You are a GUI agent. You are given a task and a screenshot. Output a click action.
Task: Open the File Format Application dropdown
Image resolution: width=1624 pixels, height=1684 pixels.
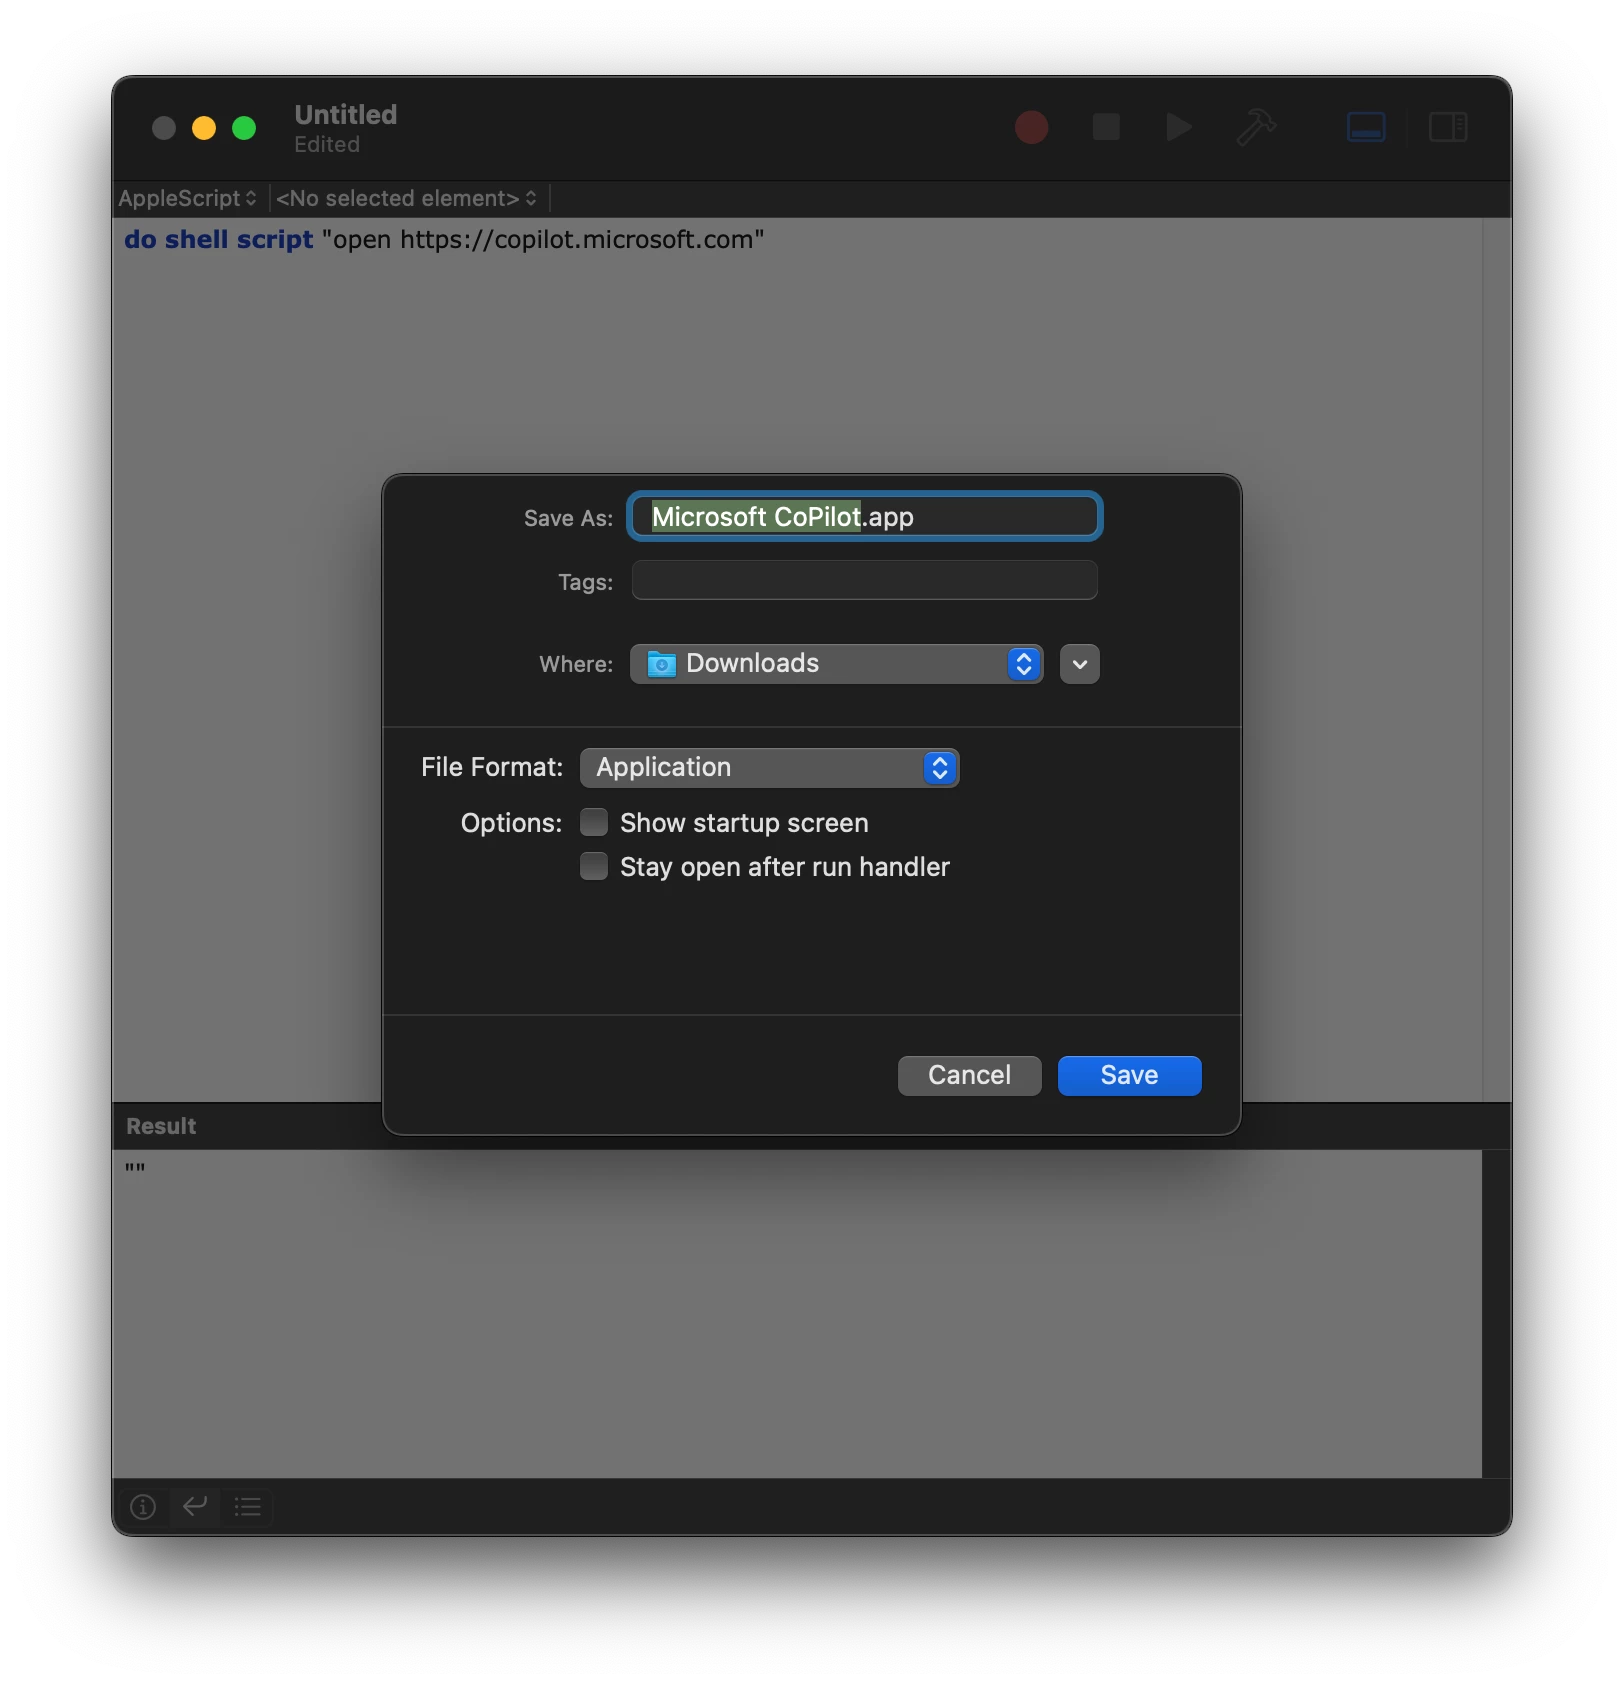point(769,767)
